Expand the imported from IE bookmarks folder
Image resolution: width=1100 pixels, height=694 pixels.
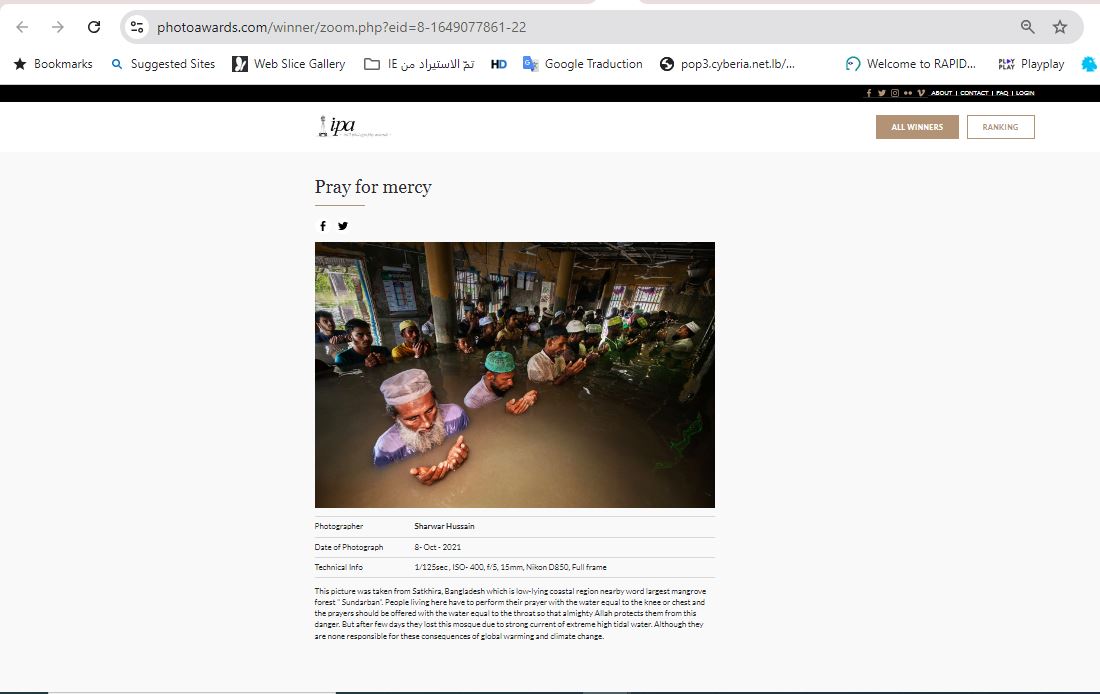click(x=420, y=64)
